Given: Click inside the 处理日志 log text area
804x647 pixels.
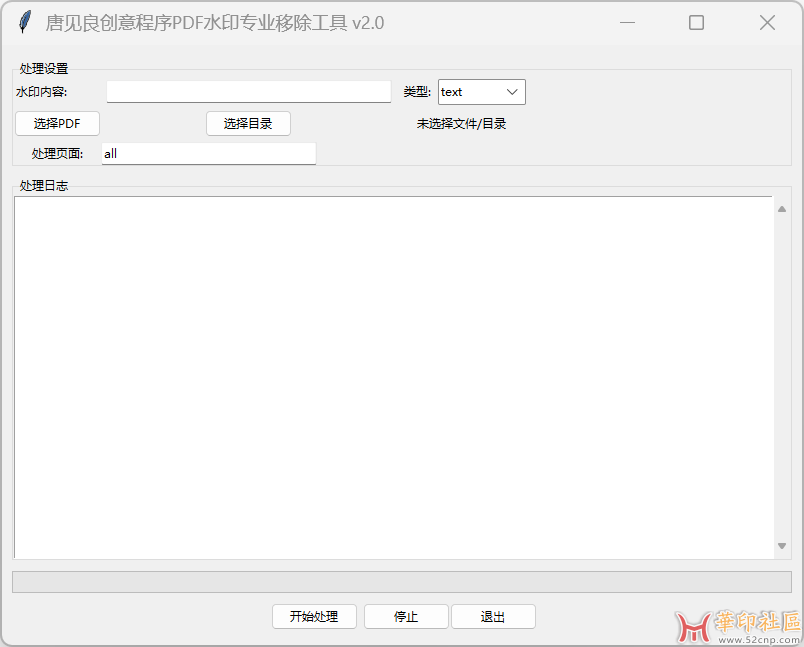Looking at the screenshot, I should point(393,377).
